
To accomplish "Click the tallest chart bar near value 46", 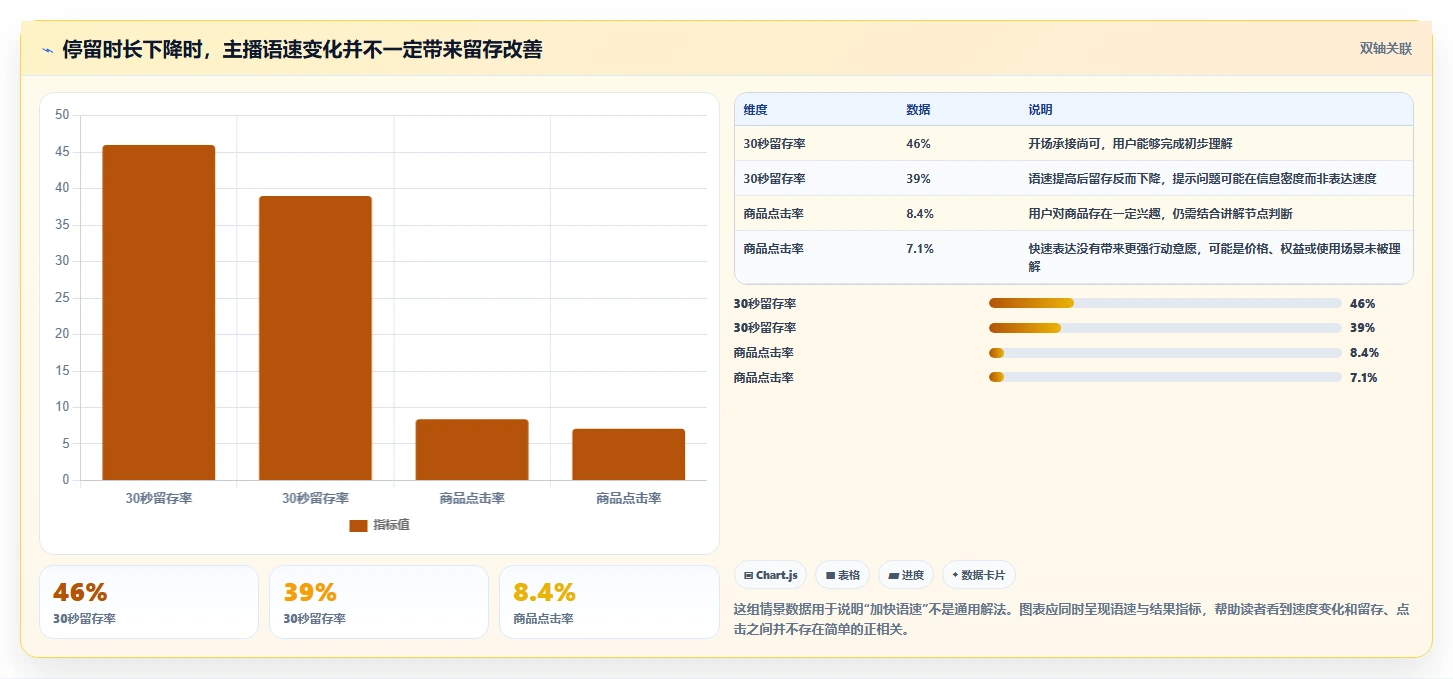I will (x=158, y=312).
